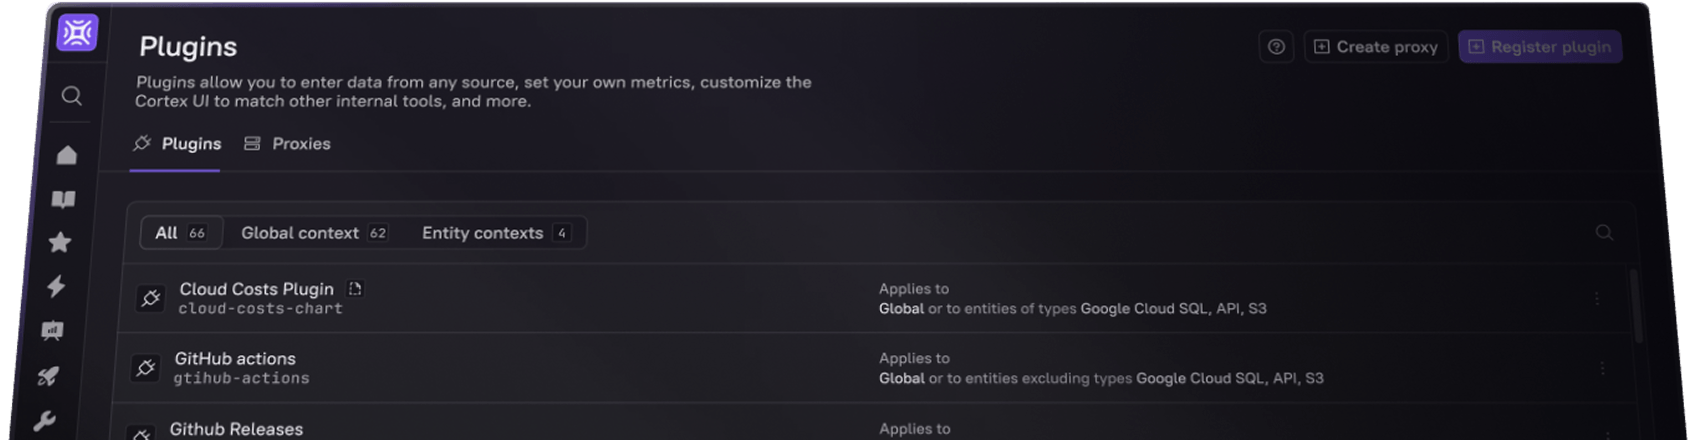Switch to the Proxies tab
Image resolution: width=1696 pixels, height=440 pixels.
[287, 144]
